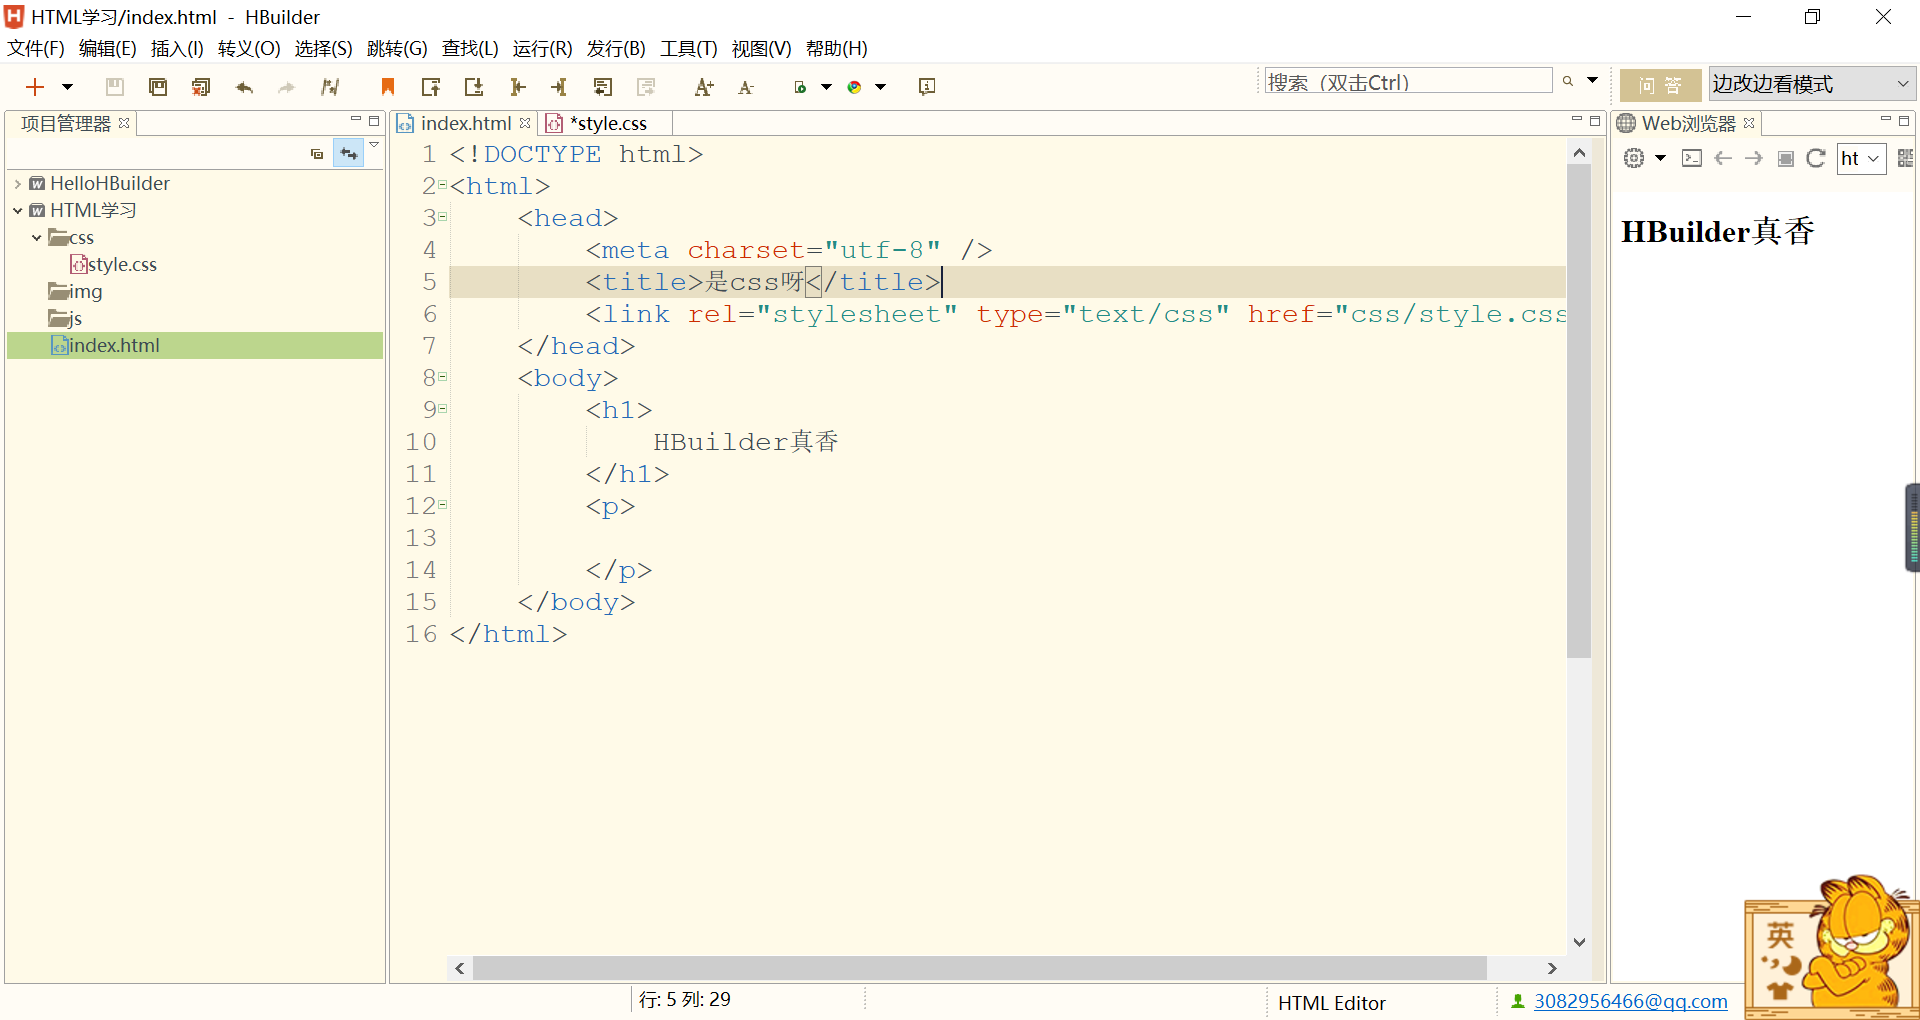Click the forward navigation history icon
This screenshot has height=1020, width=1920.
646,87
